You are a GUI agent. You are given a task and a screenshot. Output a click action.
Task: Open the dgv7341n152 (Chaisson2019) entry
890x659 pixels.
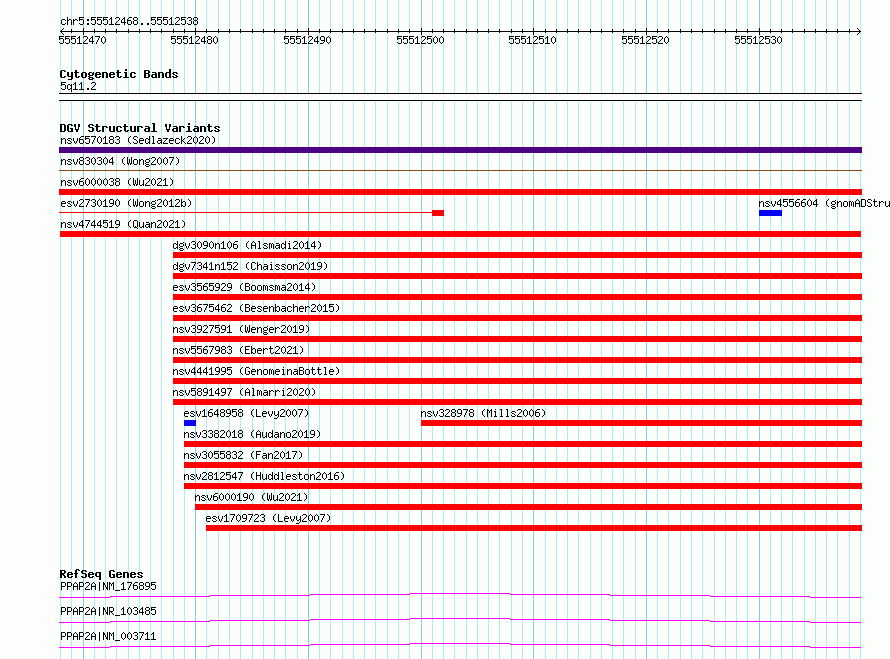250,266
